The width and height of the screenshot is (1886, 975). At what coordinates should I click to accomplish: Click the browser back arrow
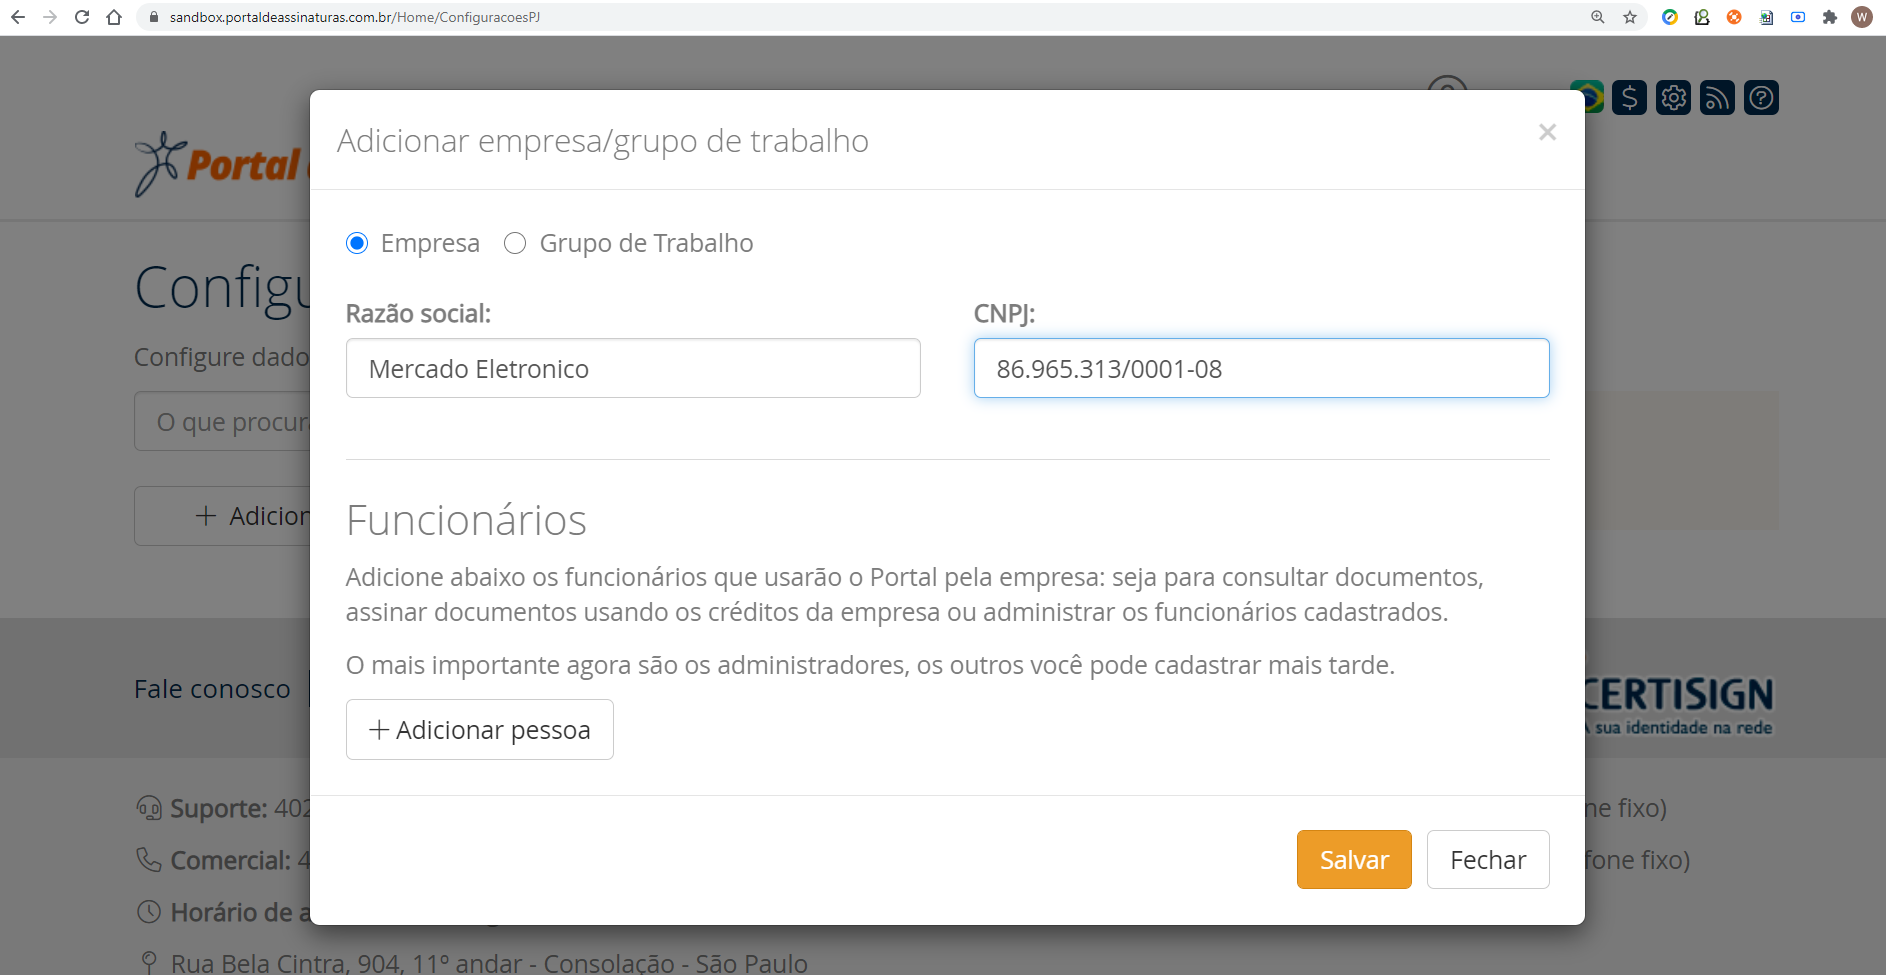click(18, 17)
